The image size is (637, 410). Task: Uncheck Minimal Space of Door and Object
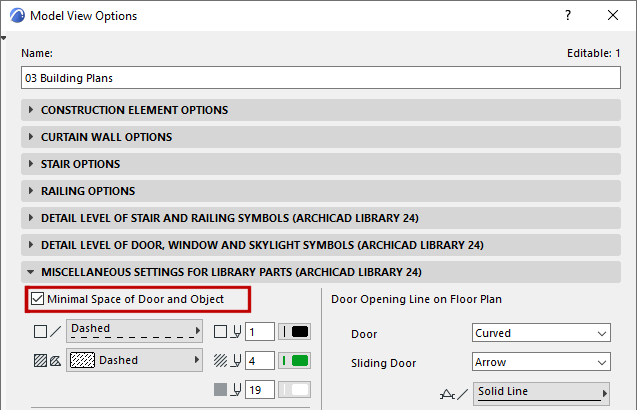pyautogui.click(x=37, y=299)
